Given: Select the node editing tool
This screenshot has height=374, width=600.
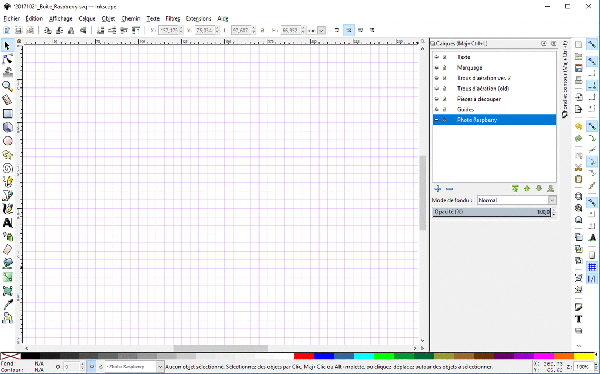Looking at the screenshot, I should 7,59.
